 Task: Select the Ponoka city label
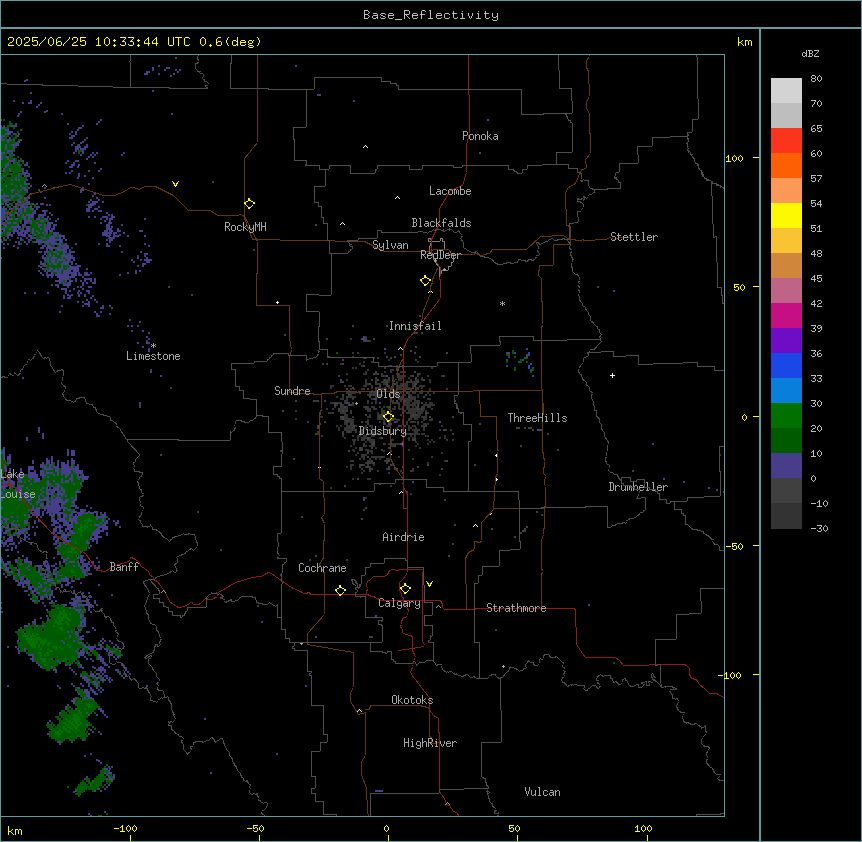pos(480,136)
